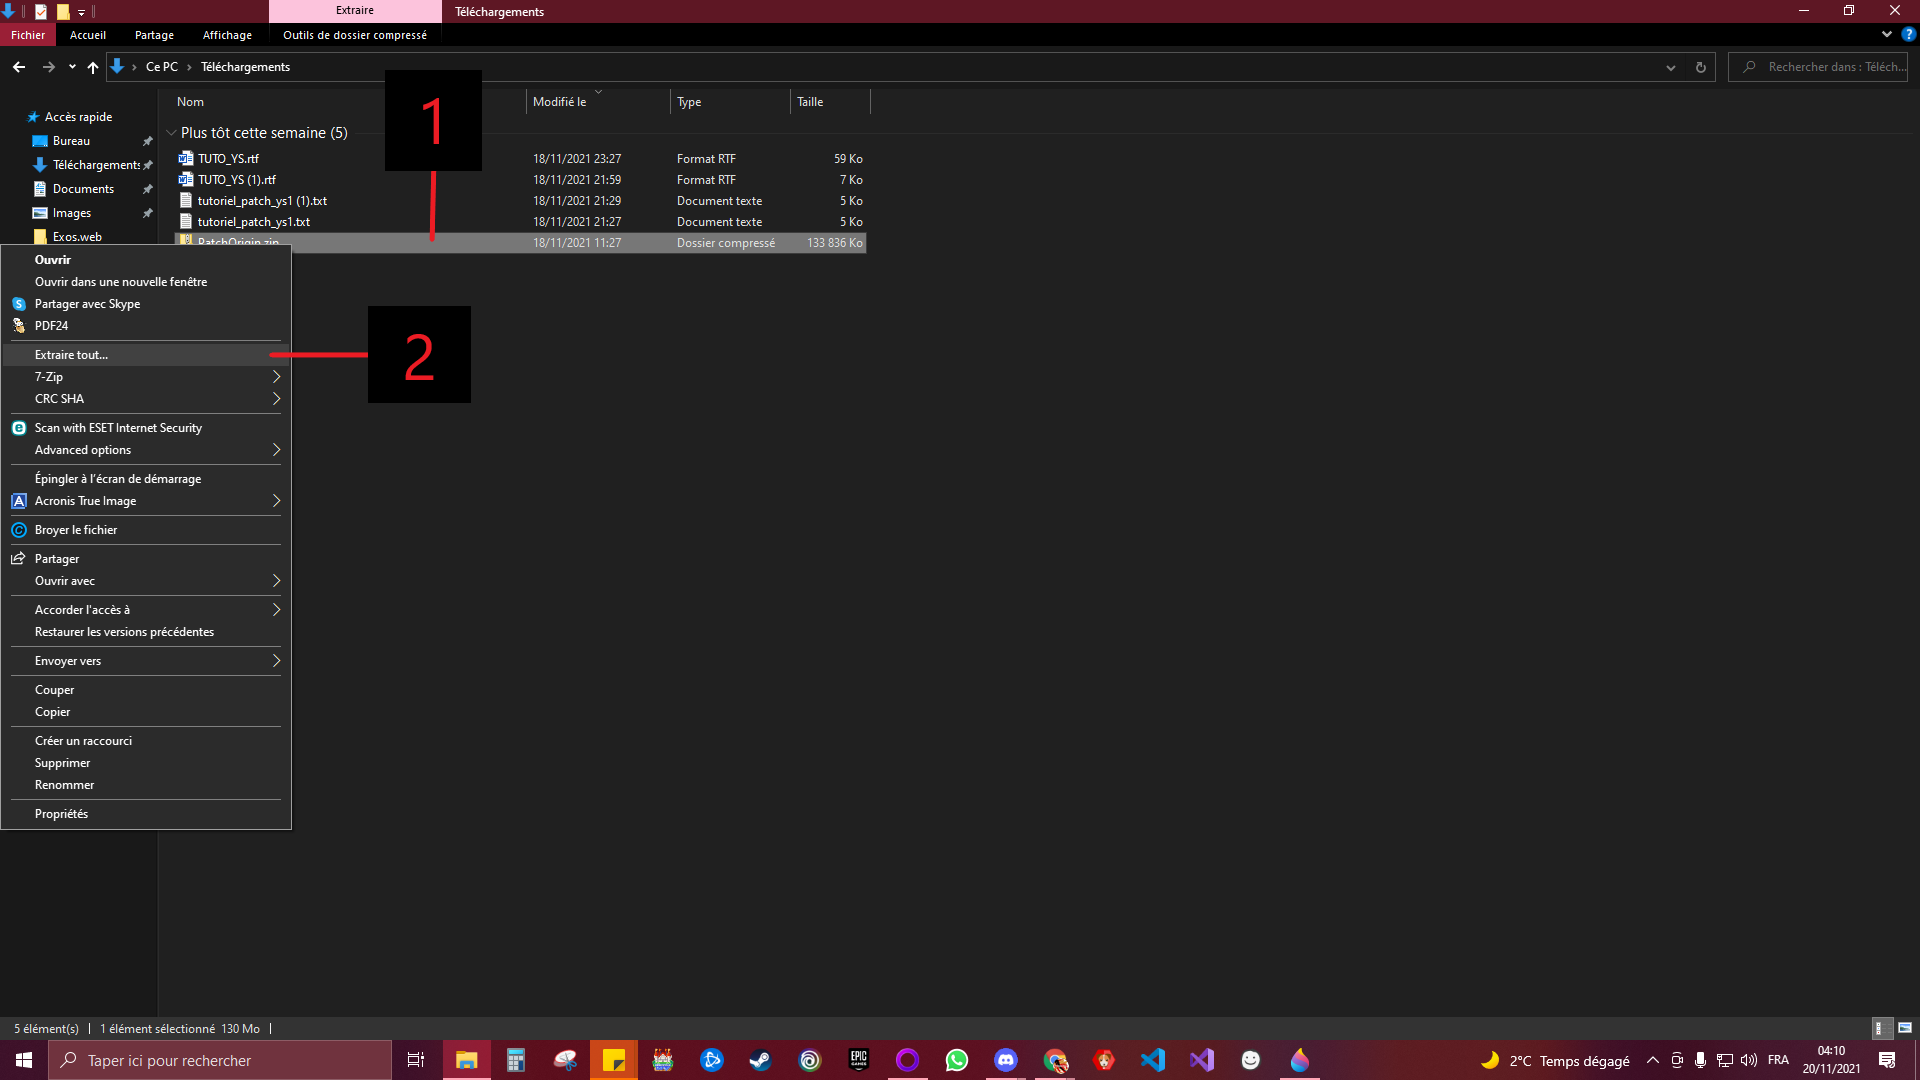This screenshot has width=1920, height=1080.
Task: Expand the ribbon with the chevron
Action: (x=1887, y=34)
